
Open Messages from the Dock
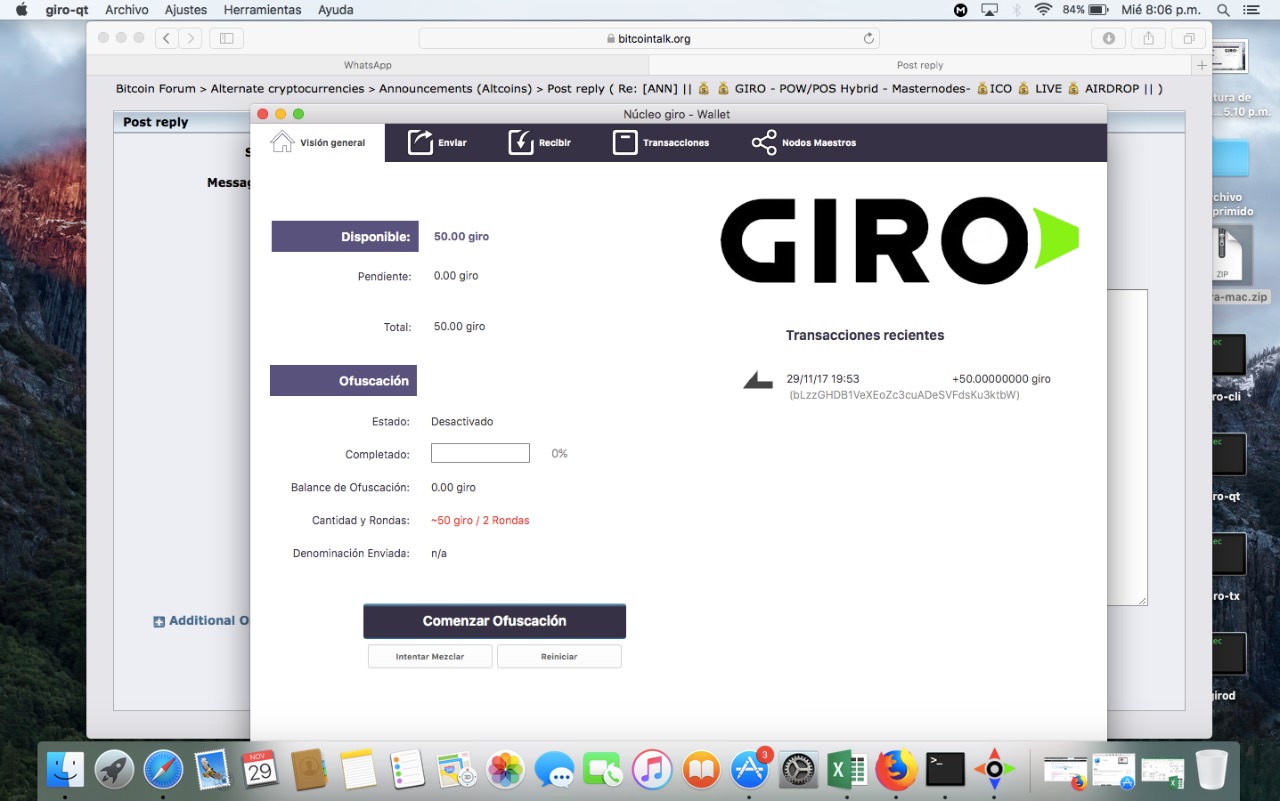[555, 770]
